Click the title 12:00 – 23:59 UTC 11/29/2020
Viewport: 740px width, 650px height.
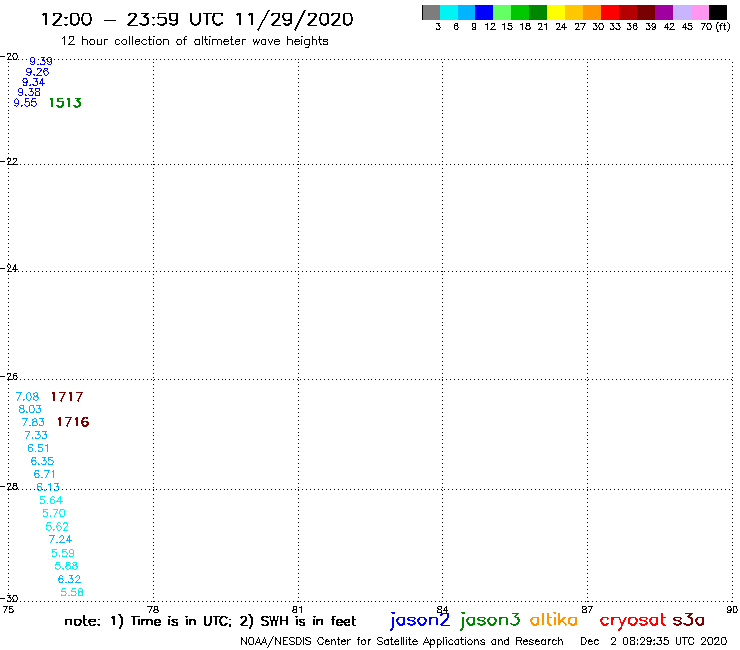(197, 20)
